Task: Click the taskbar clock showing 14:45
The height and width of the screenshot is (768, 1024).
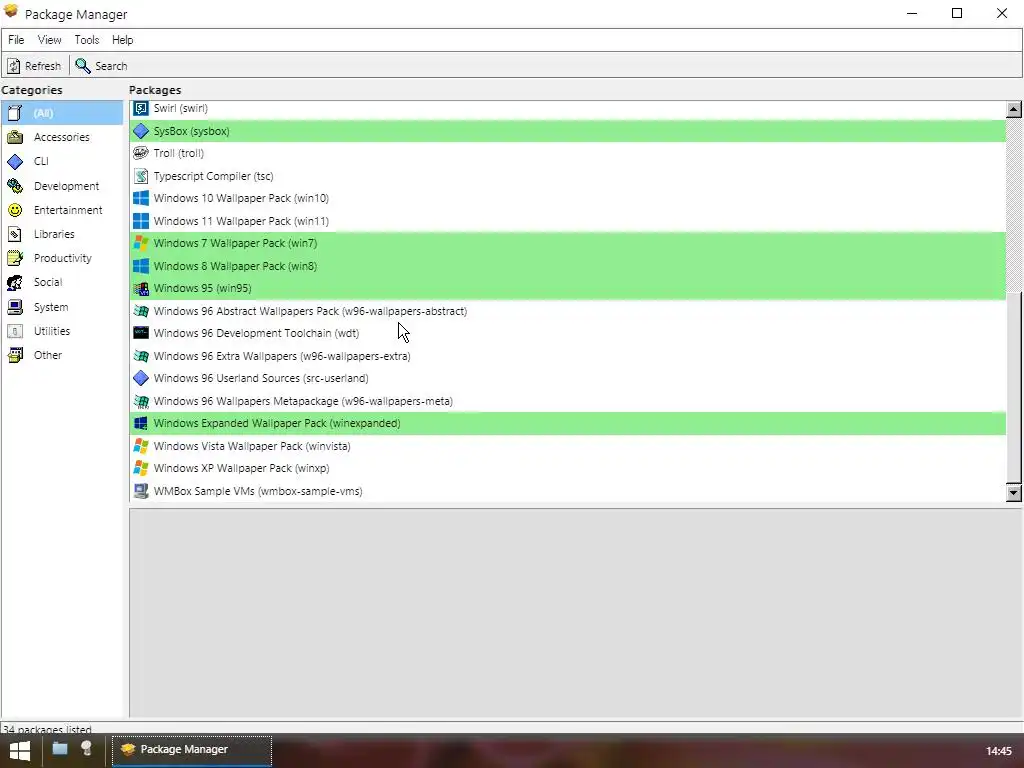Action: click(999, 752)
